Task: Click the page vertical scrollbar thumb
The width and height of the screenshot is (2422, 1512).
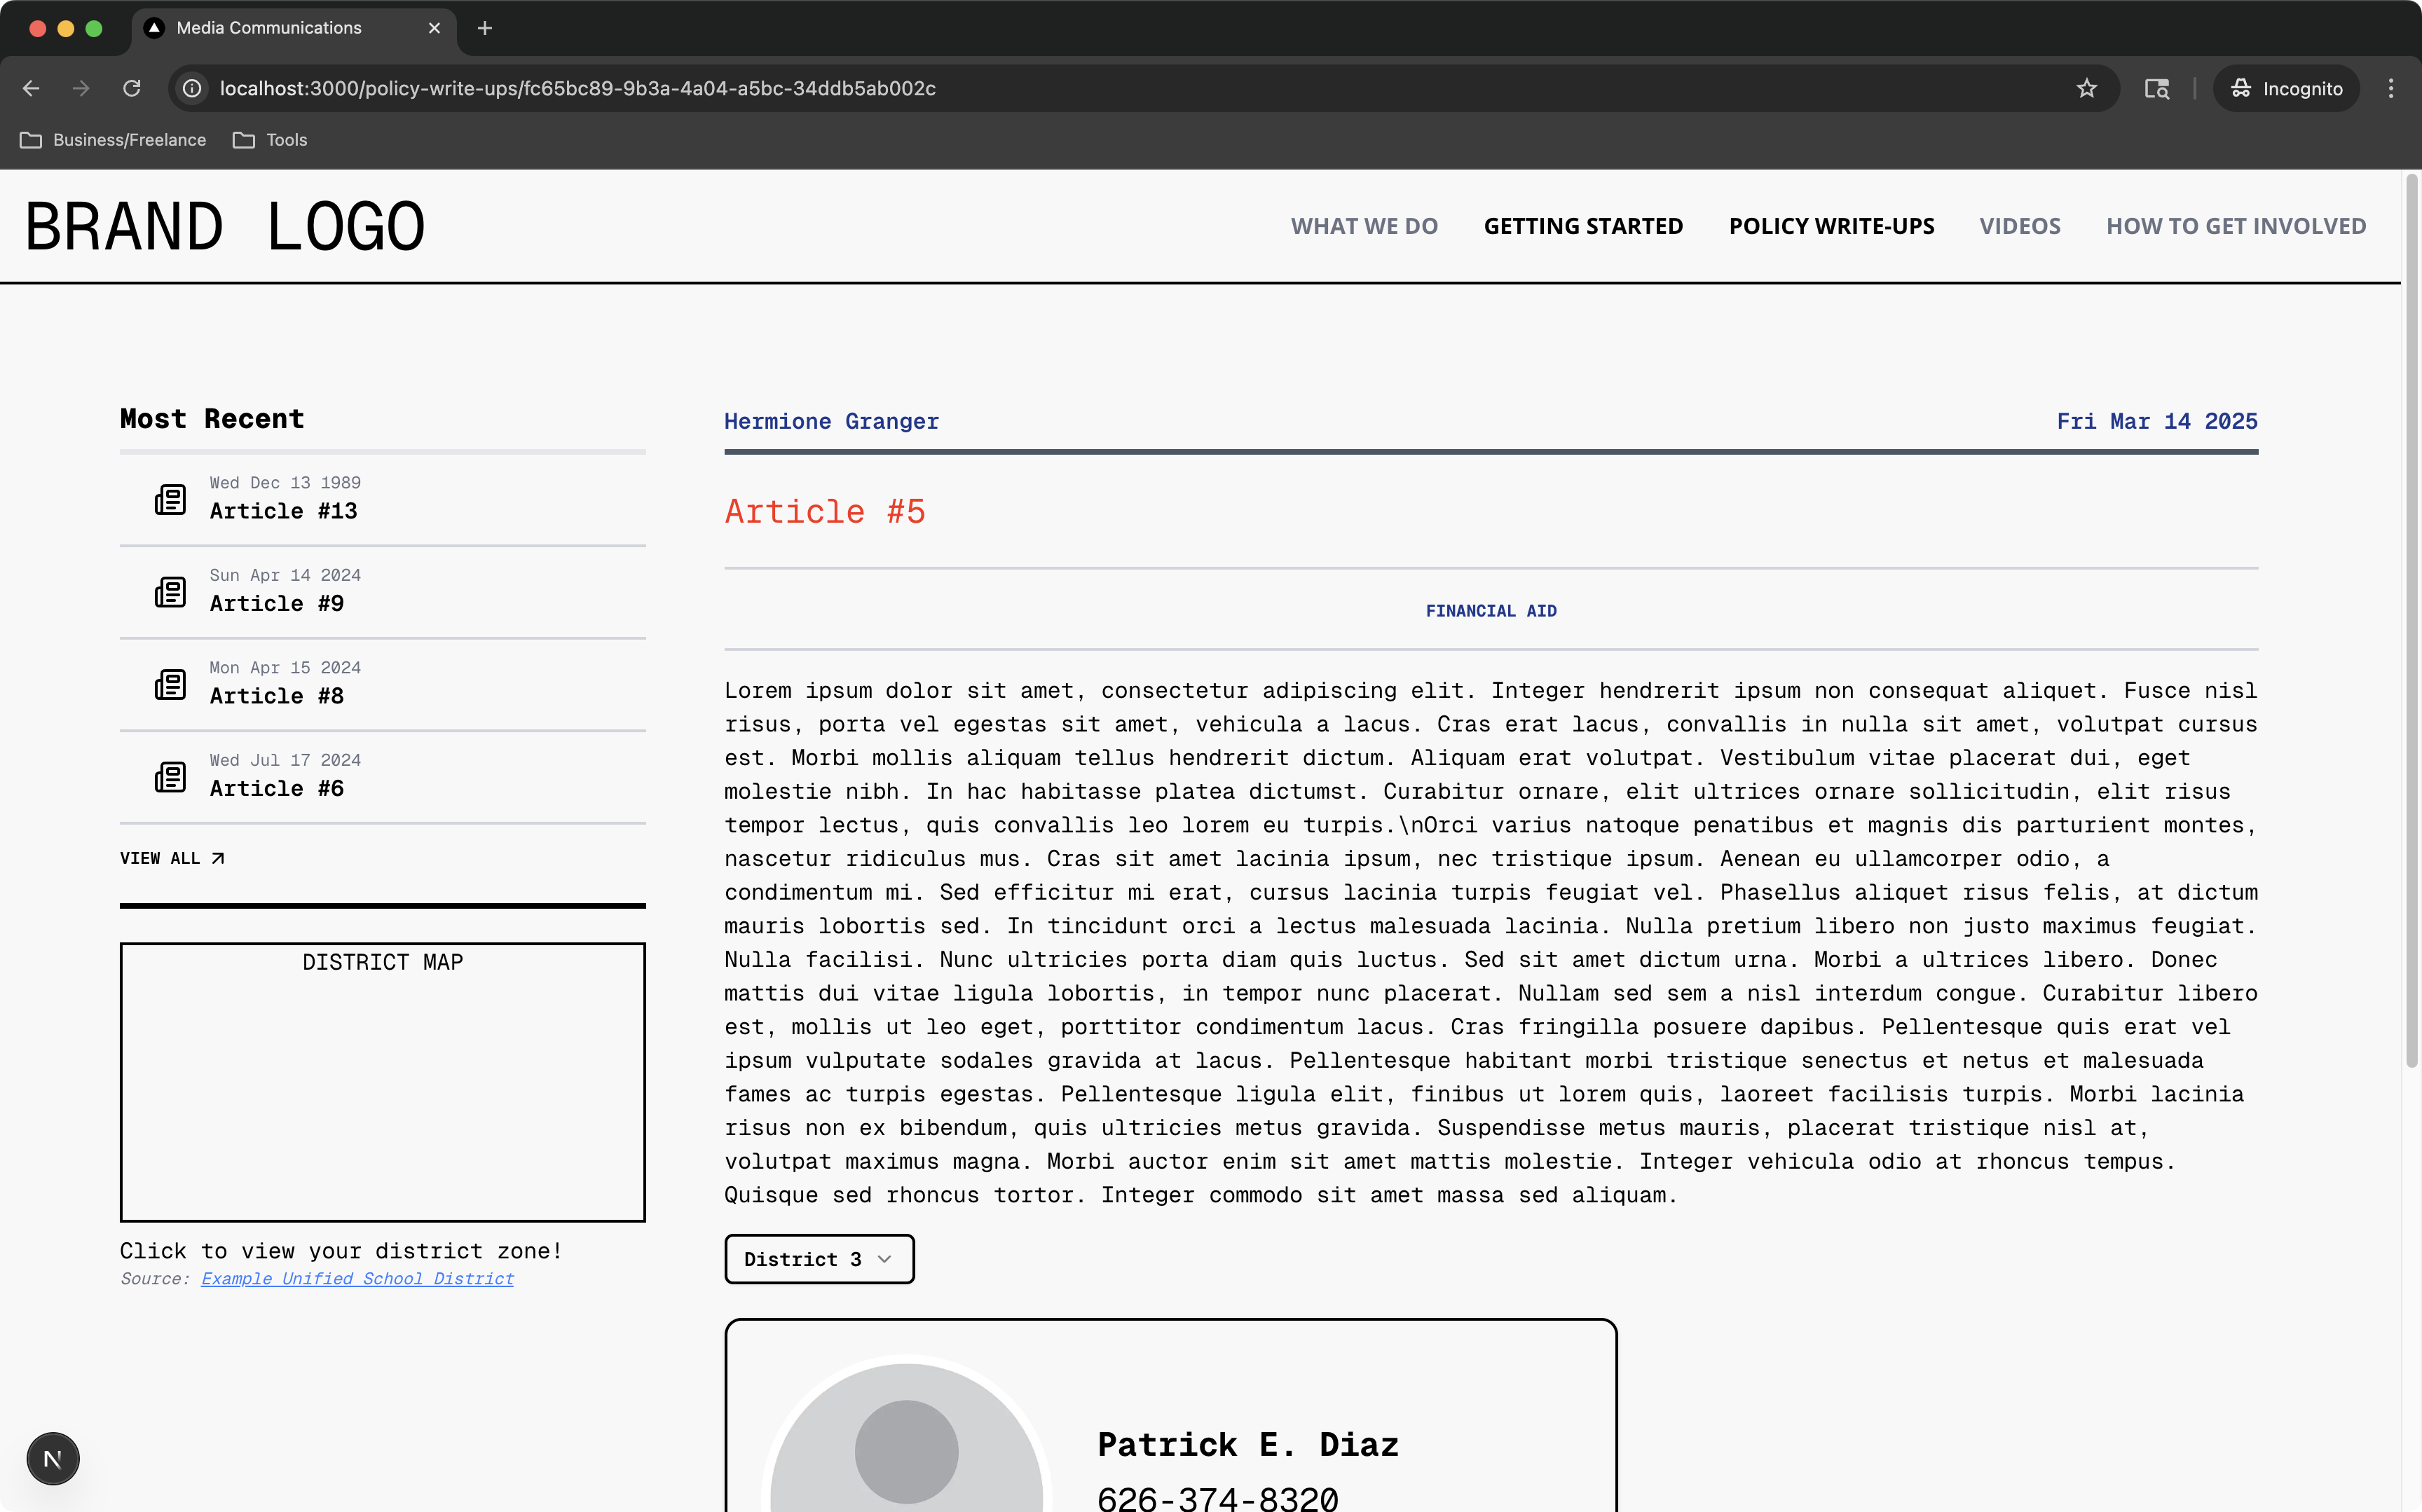Action: (x=2411, y=620)
